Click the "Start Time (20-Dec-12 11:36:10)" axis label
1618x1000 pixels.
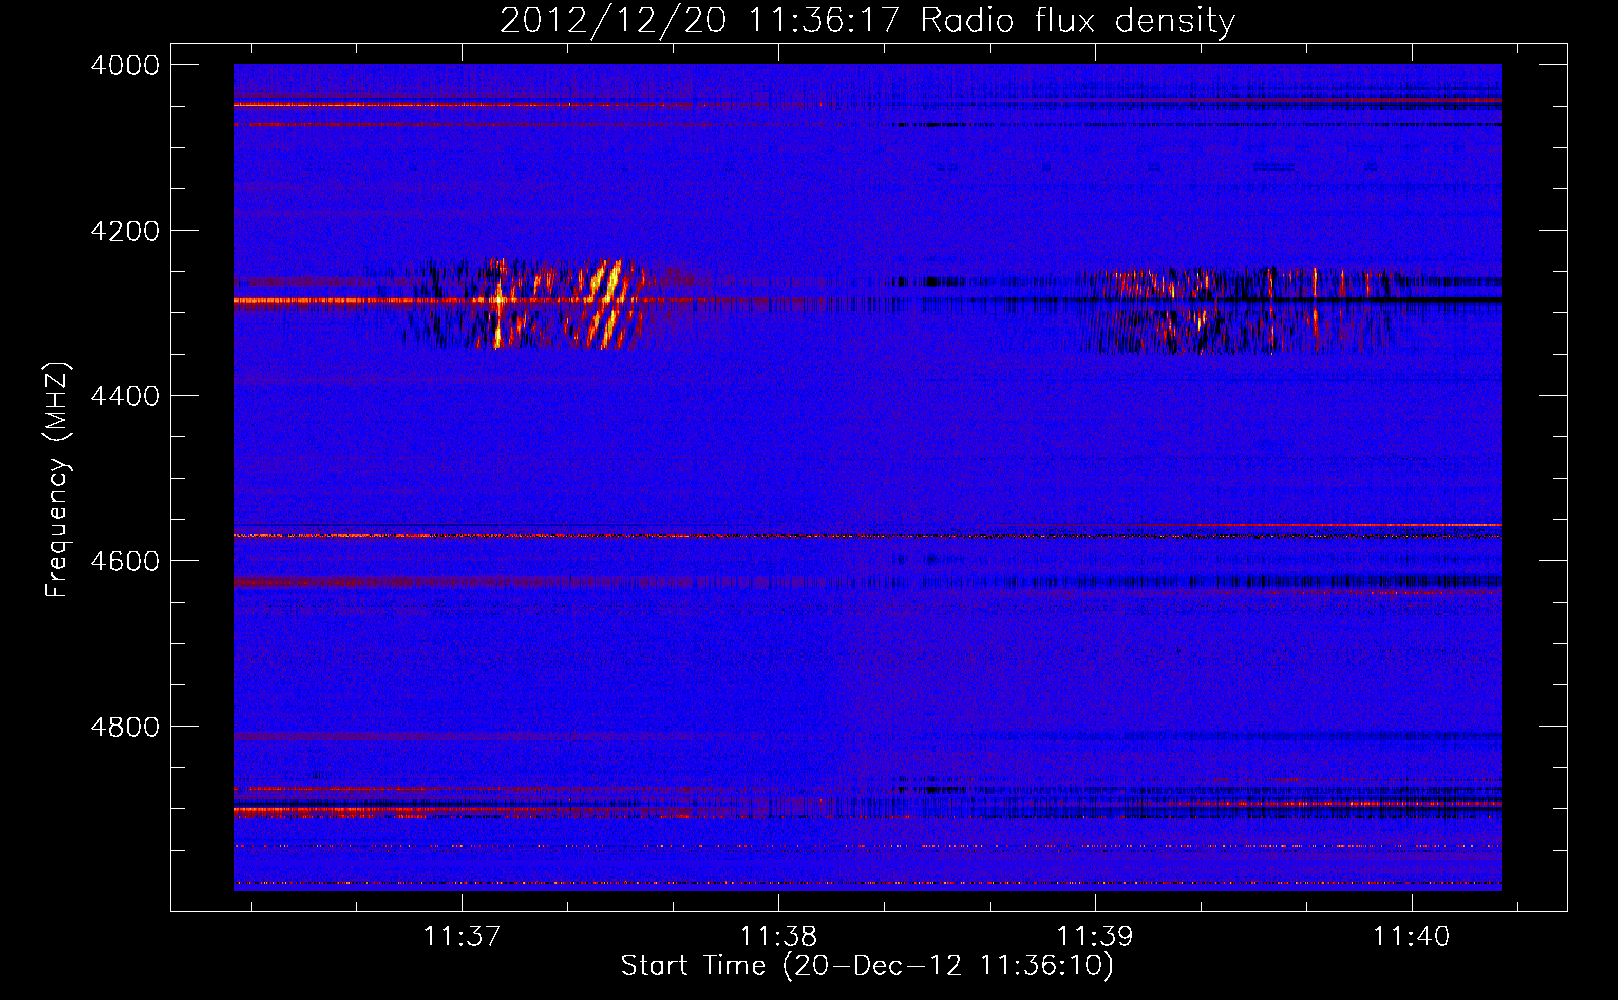(867, 966)
